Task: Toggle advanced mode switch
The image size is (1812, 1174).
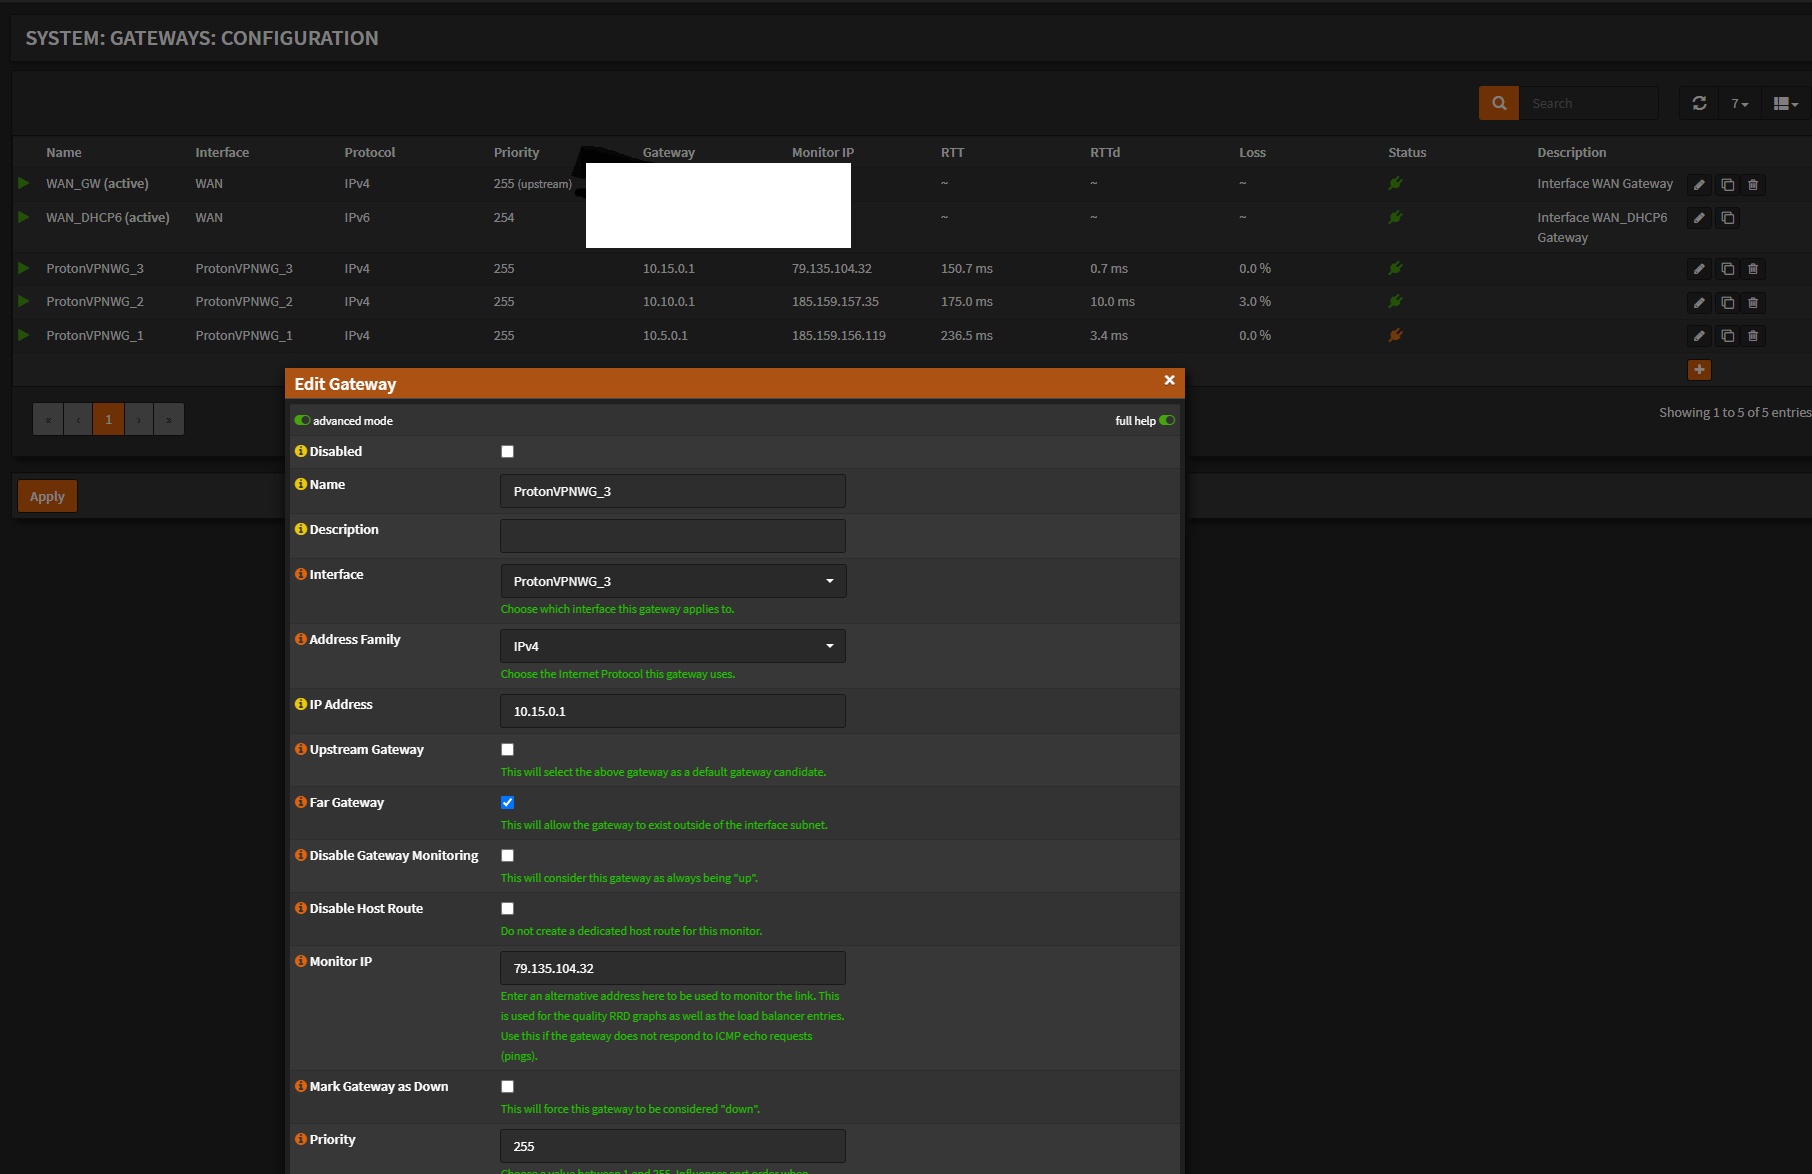Action: point(302,421)
